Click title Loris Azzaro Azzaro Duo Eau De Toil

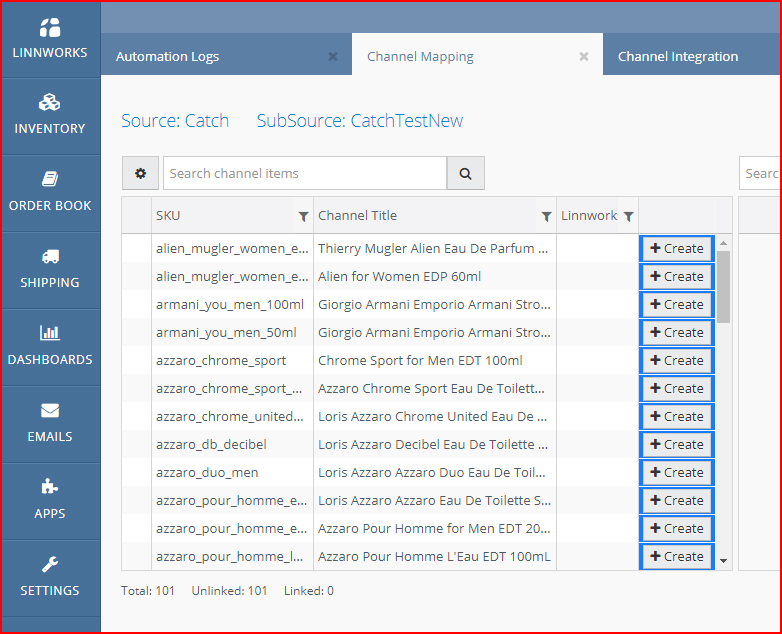point(432,472)
